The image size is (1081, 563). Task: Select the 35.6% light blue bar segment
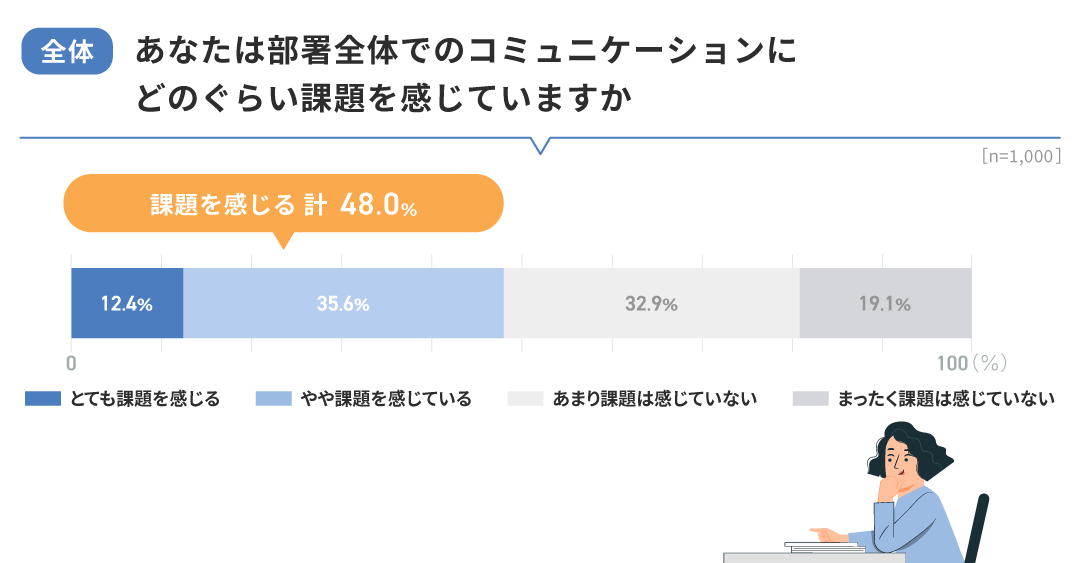[343, 304]
